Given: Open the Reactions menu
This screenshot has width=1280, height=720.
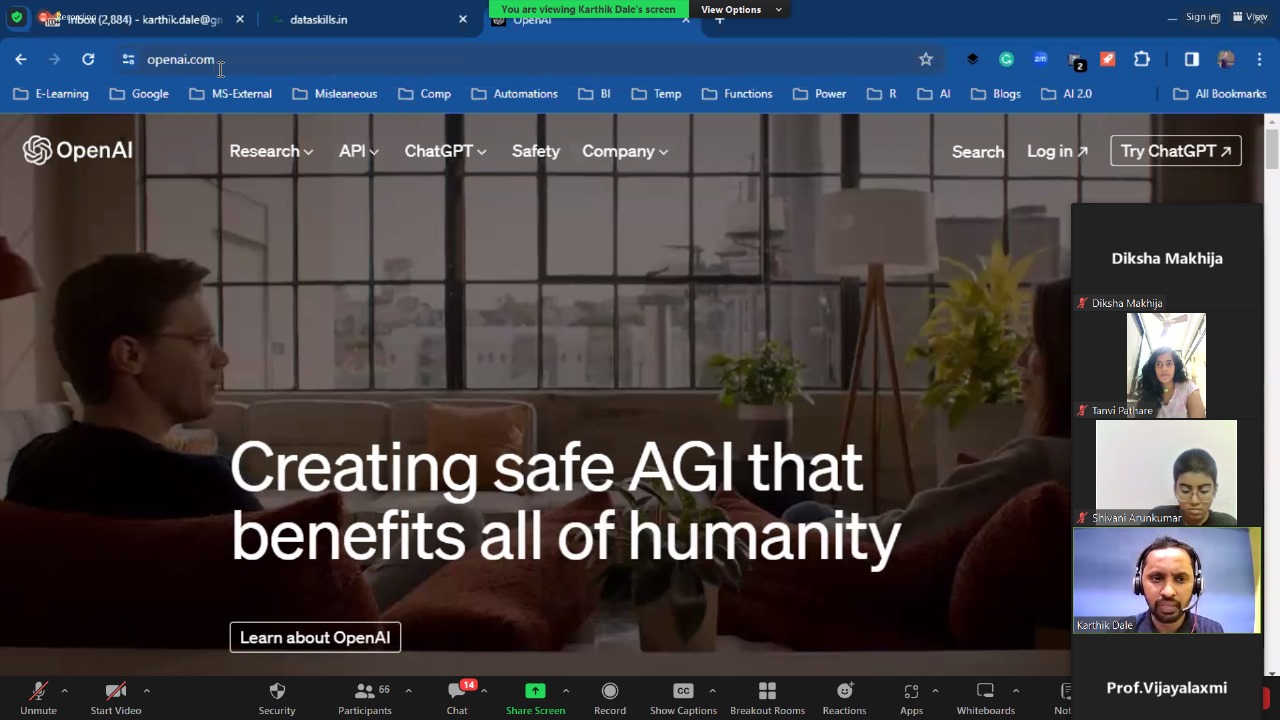Looking at the screenshot, I should 844,698.
